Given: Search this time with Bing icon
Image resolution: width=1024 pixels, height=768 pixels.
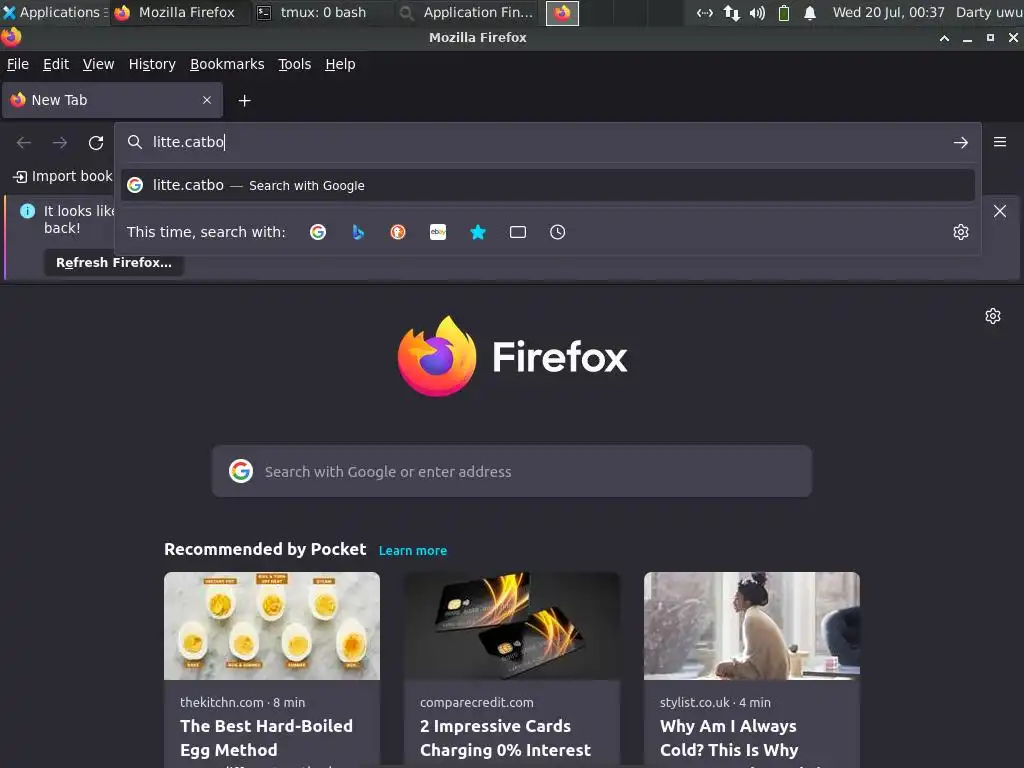Looking at the screenshot, I should [x=358, y=232].
